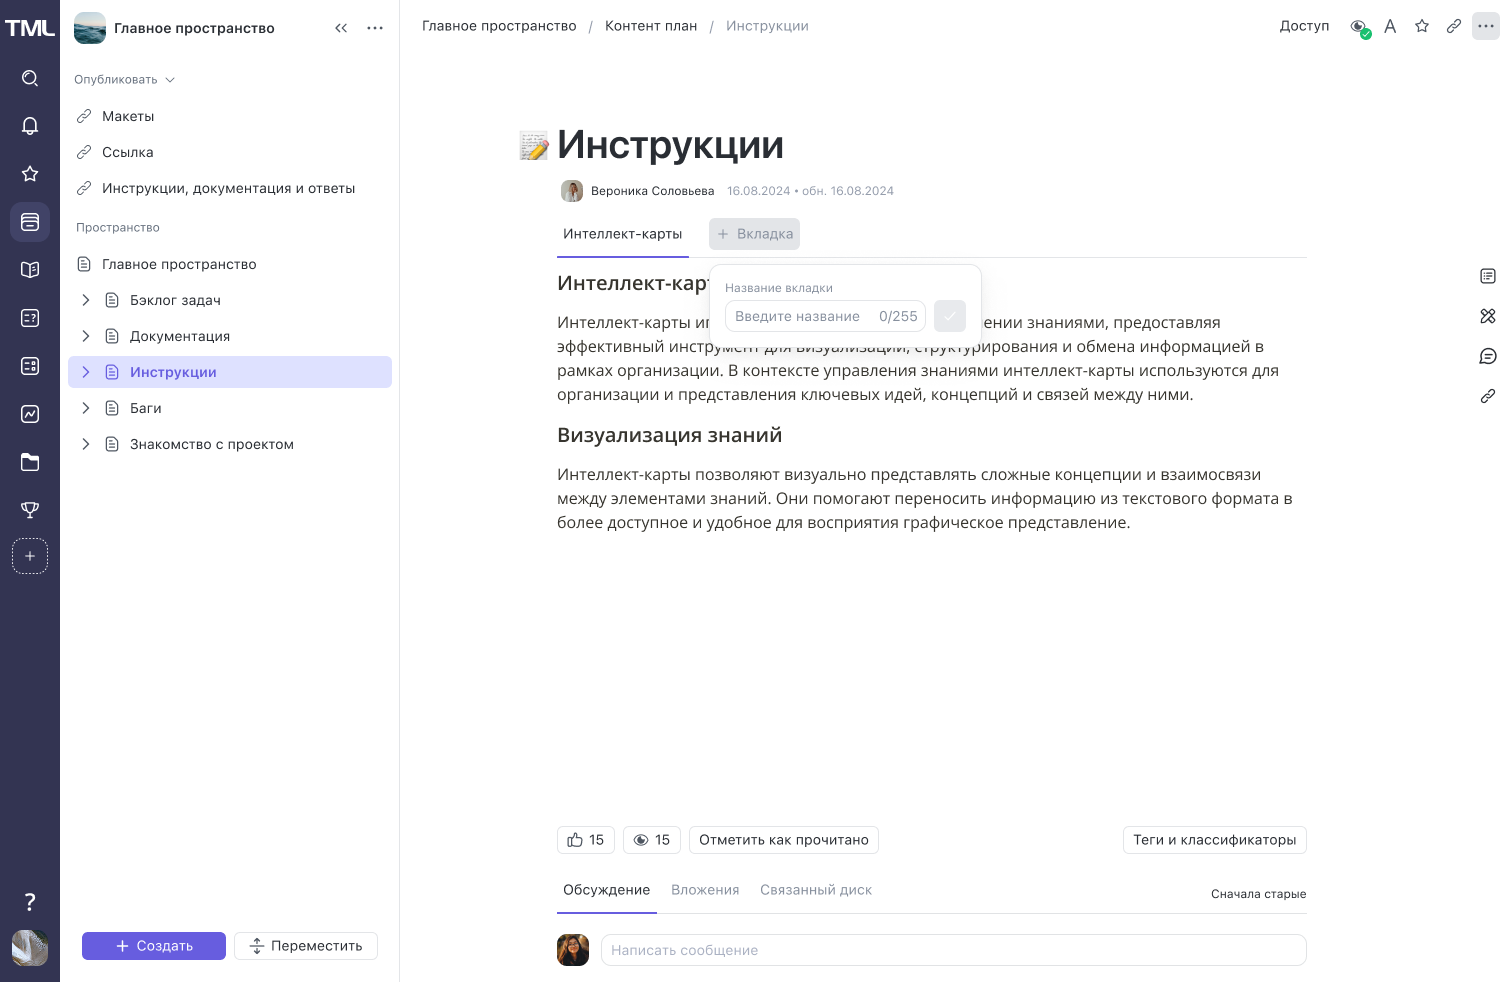
Task: Open the Опубликовать dropdown
Action: click(x=124, y=80)
